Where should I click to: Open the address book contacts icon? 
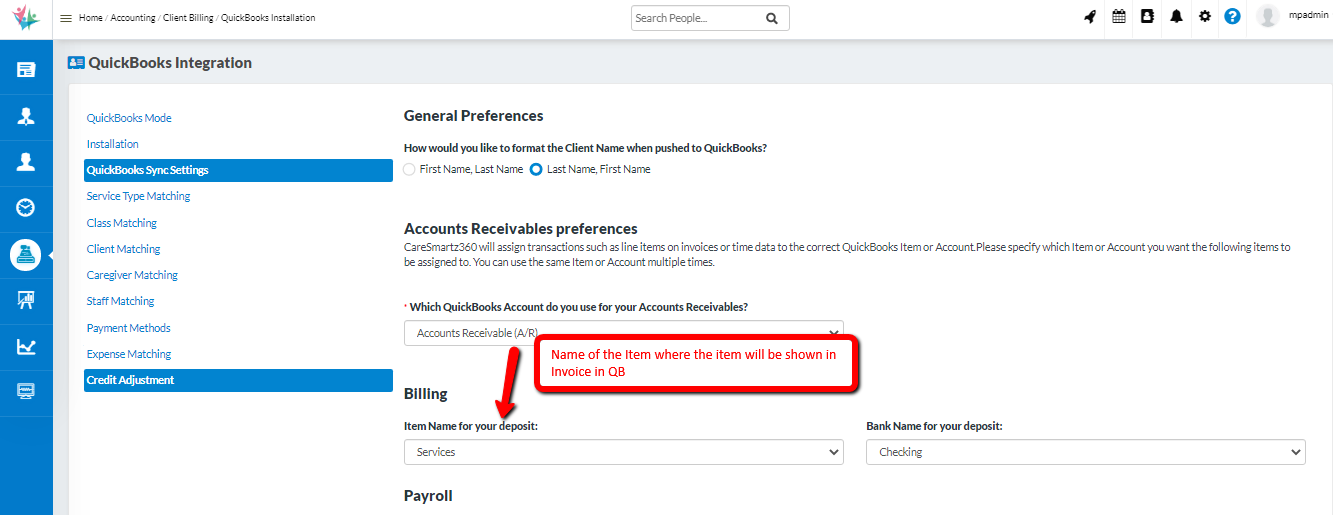[1148, 17]
